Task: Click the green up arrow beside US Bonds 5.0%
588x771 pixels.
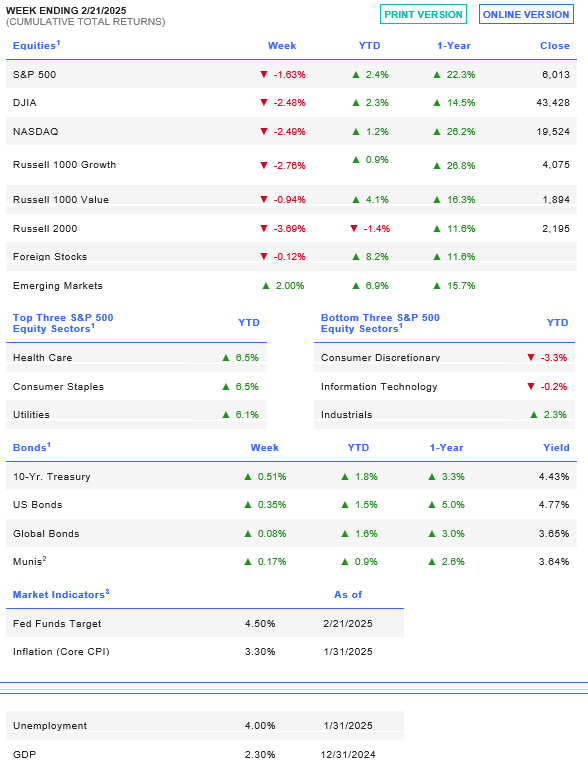Action: [432, 504]
